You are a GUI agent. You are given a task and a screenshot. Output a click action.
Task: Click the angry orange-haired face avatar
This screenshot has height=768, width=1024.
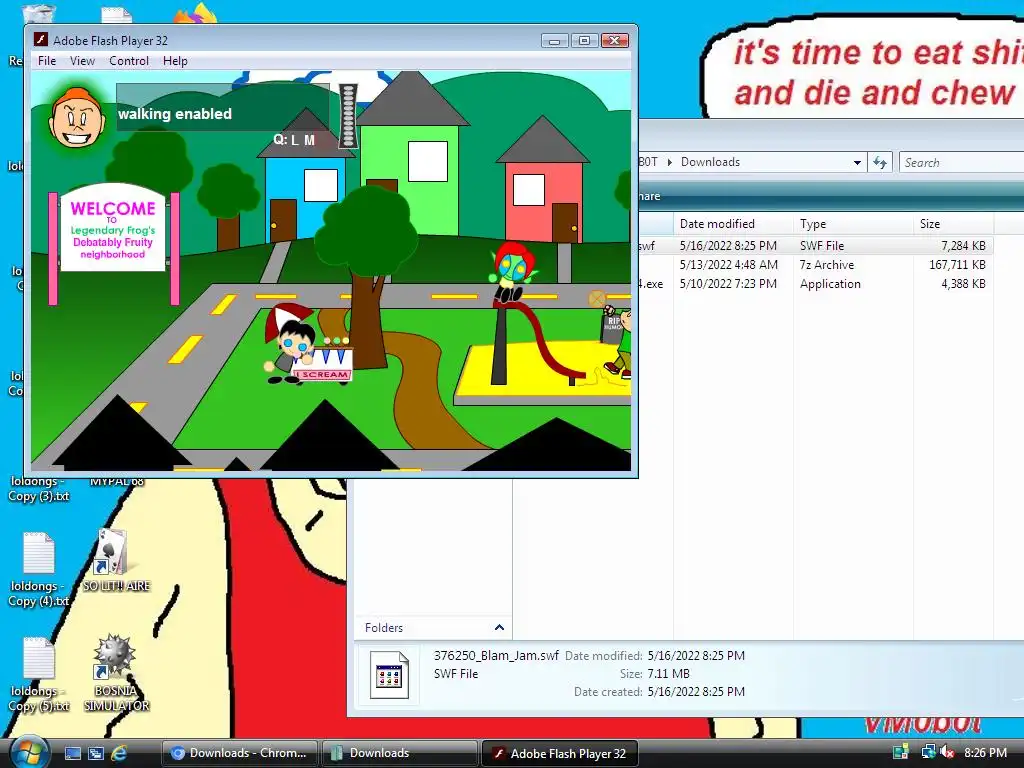[77, 120]
